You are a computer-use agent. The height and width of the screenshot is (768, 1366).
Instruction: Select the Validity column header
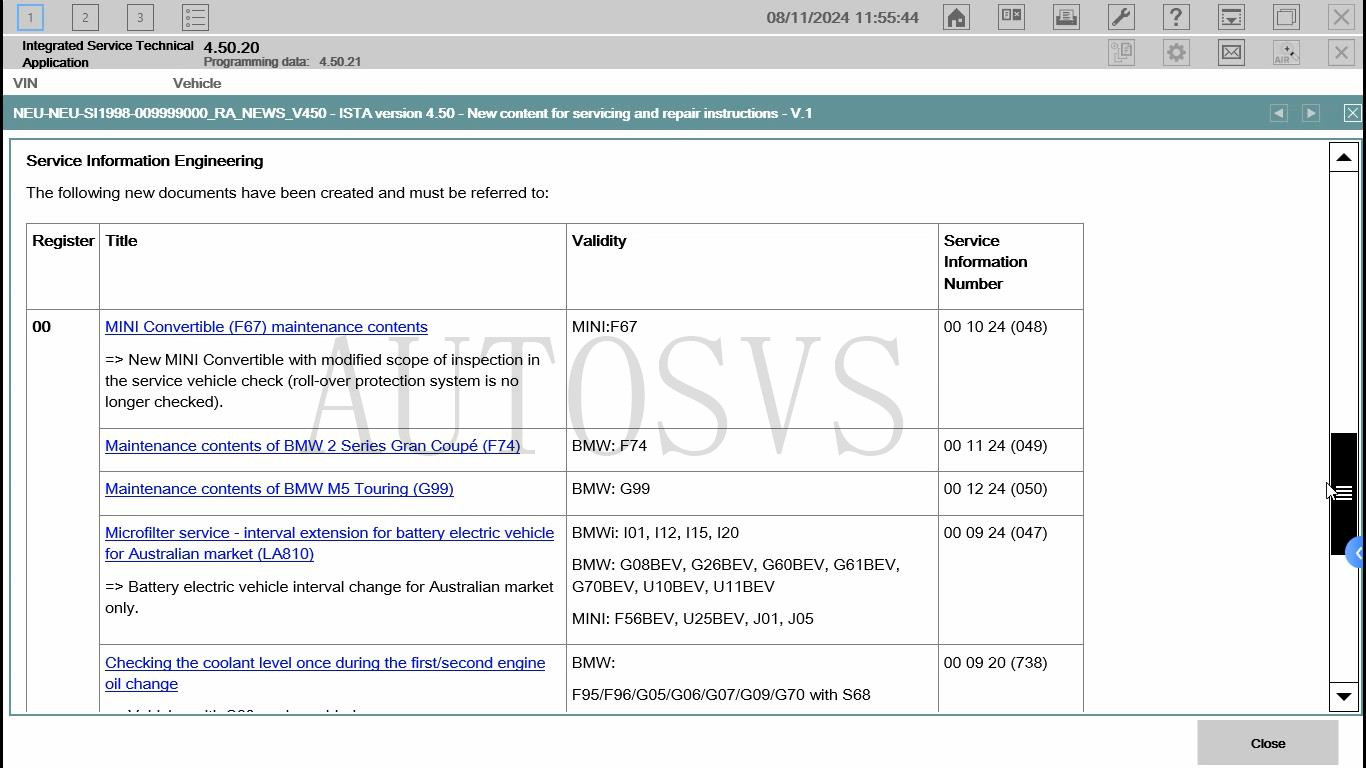click(752, 266)
